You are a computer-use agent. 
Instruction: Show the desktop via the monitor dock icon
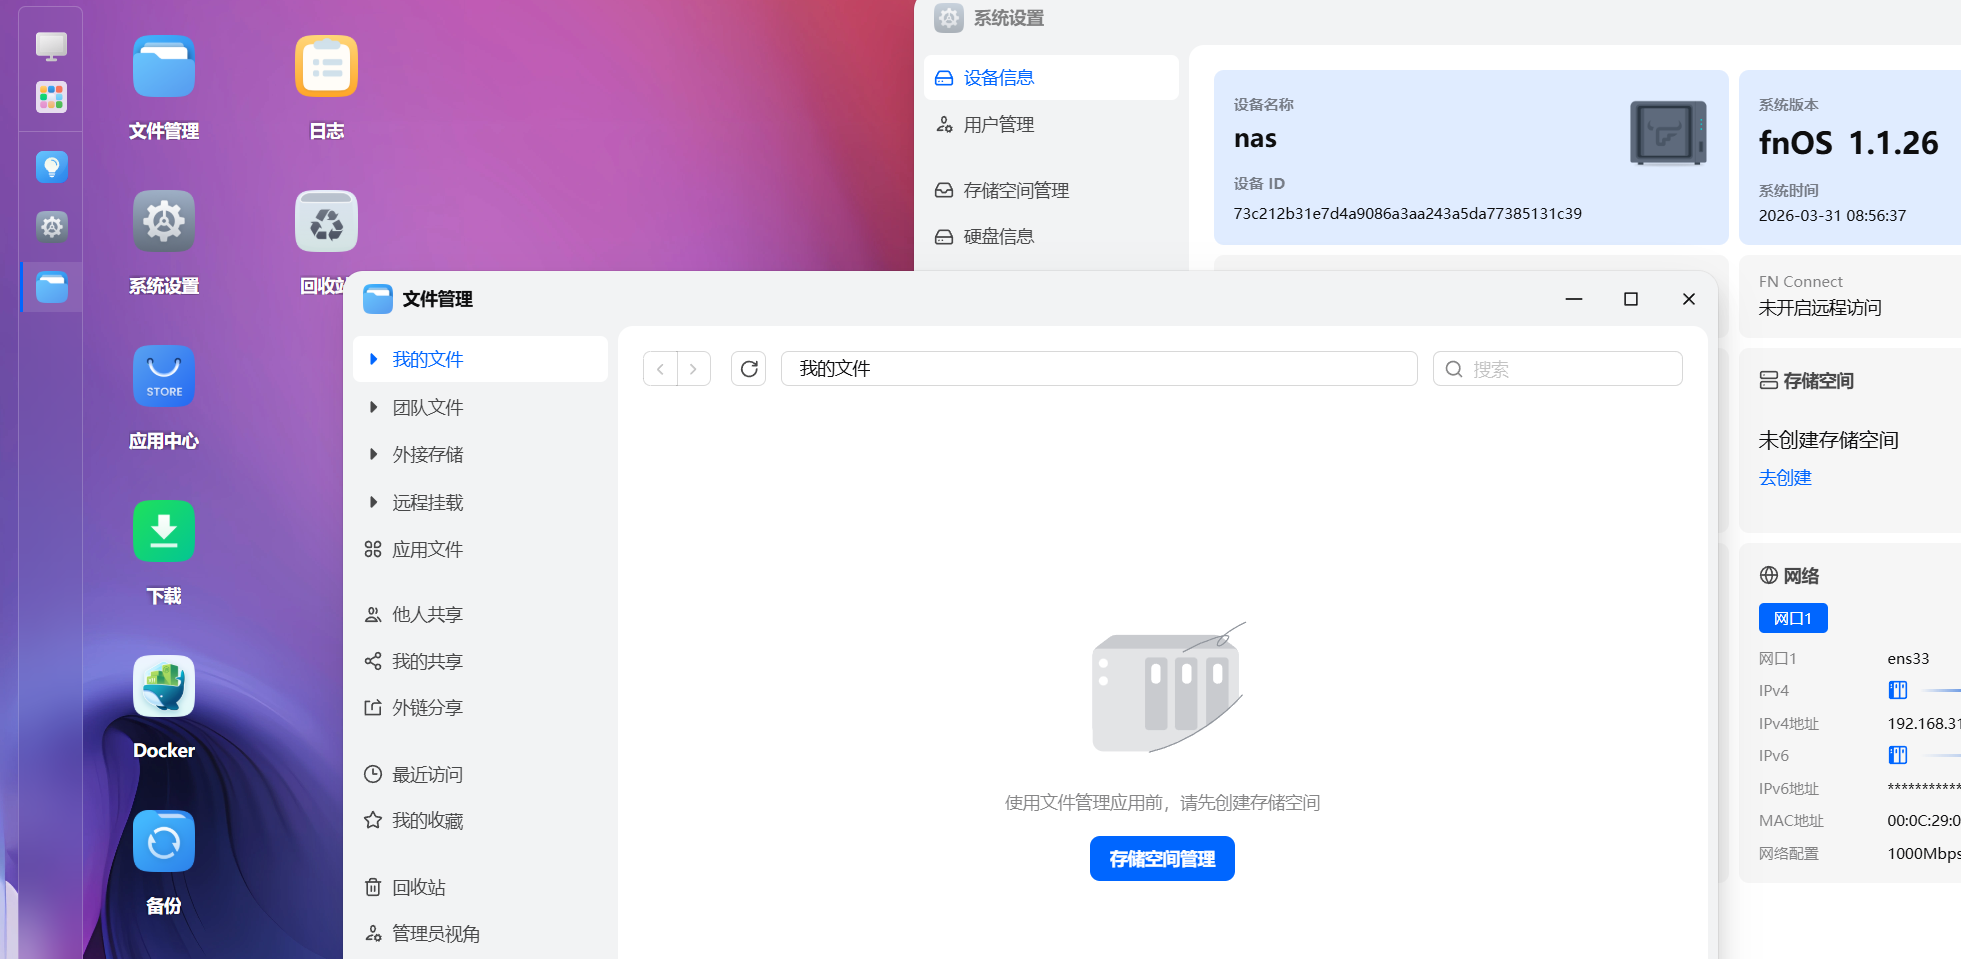[x=50, y=45]
